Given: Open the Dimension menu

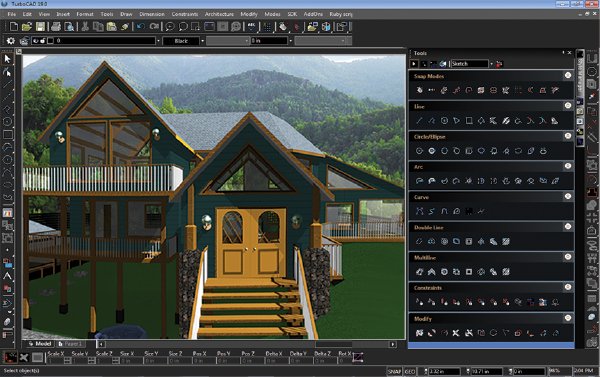Looking at the screenshot, I should click(x=152, y=14).
